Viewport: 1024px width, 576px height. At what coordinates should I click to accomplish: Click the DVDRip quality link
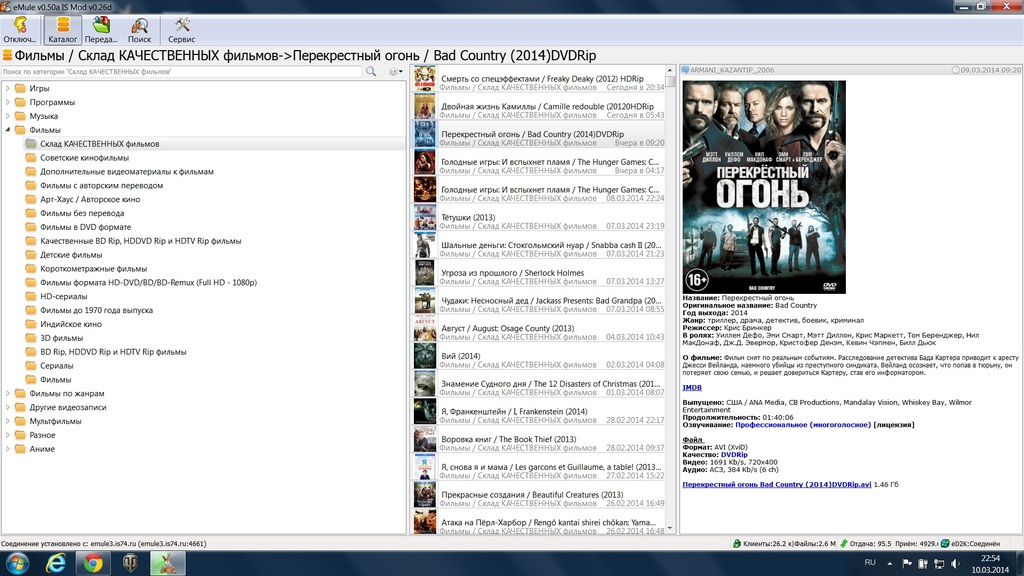coord(734,455)
